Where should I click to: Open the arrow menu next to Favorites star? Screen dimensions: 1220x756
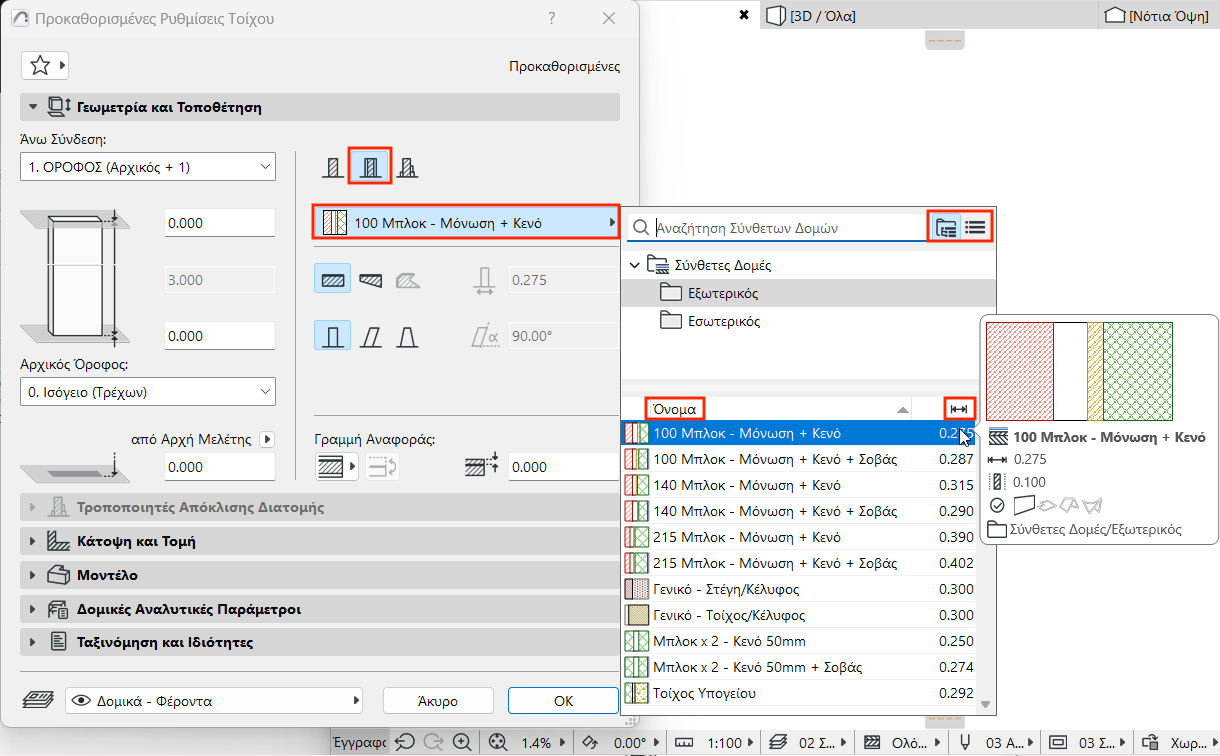[63, 66]
